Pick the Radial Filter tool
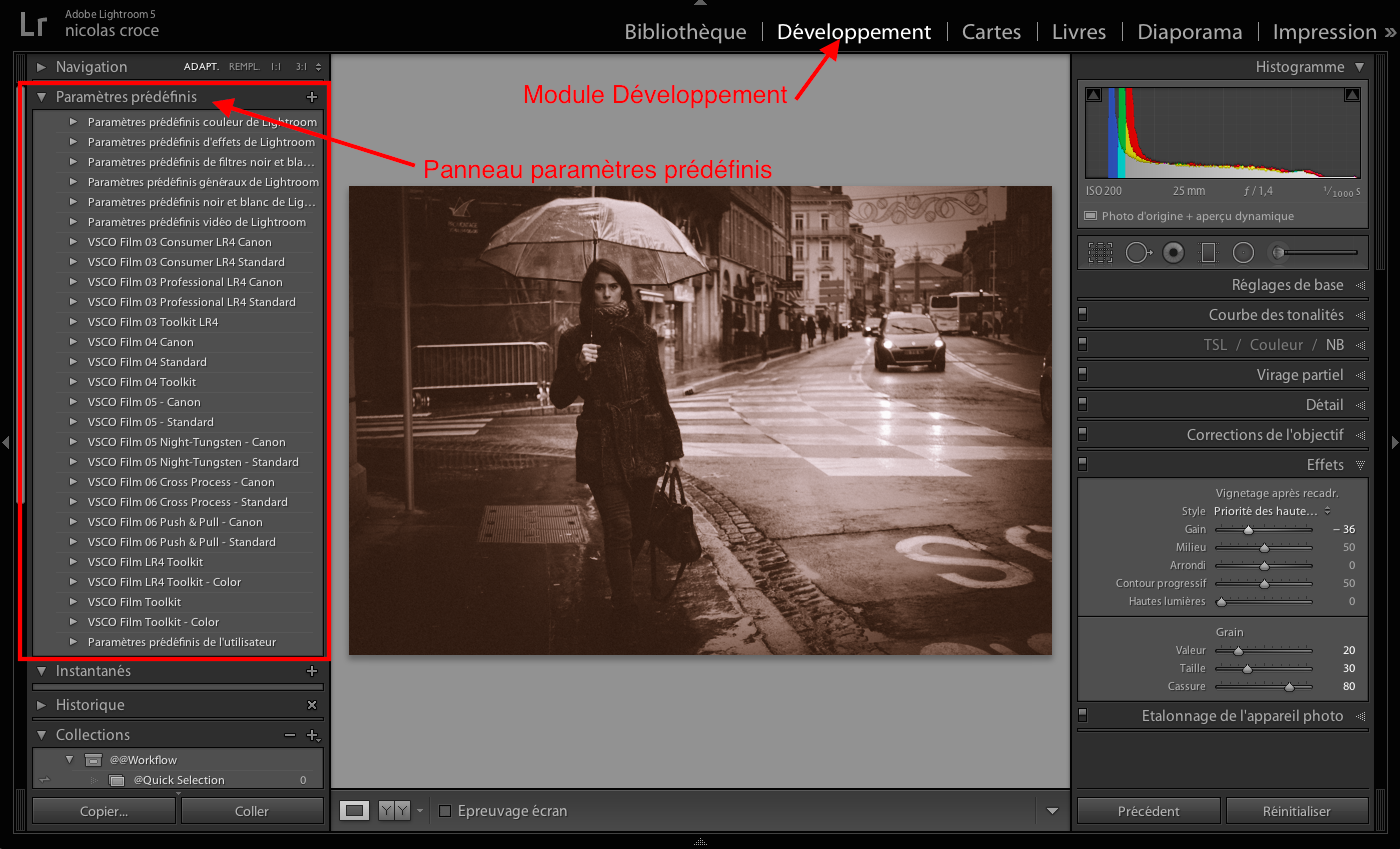Screen dimensions: 1400x849 (1243, 253)
